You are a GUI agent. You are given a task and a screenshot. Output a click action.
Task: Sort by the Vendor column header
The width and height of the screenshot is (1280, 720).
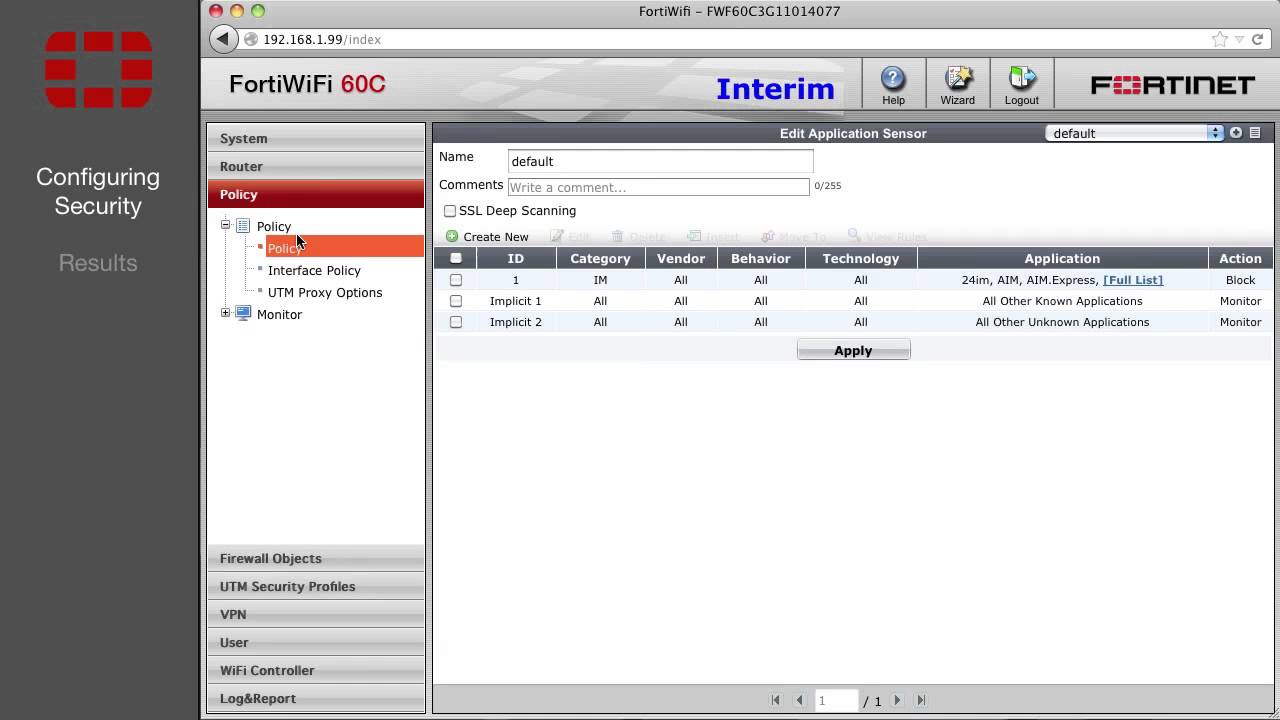[x=681, y=258]
